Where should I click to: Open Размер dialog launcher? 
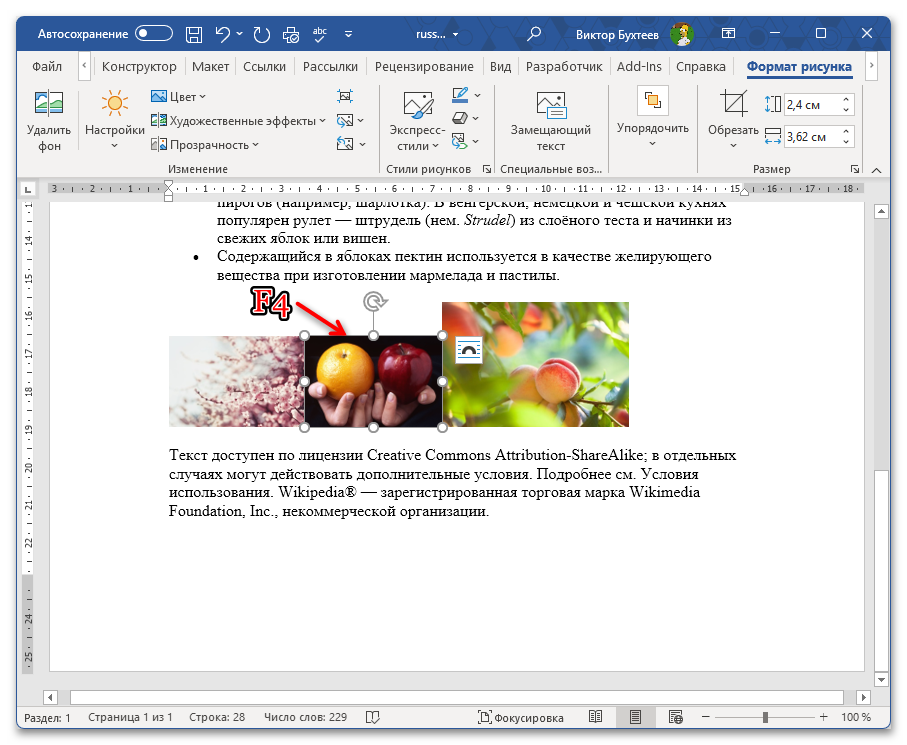(x=854, y=169)
